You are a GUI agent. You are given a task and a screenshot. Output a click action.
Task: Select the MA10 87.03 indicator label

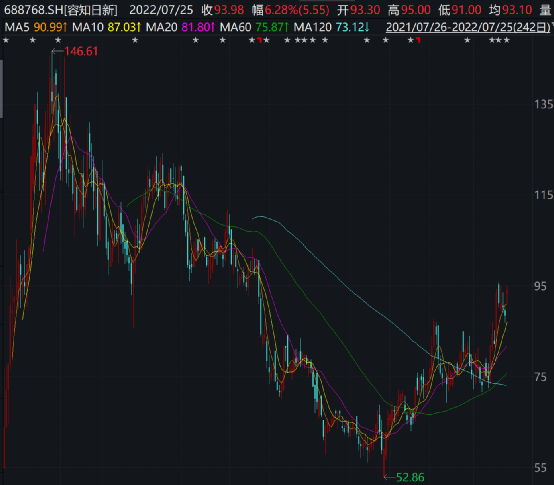point(107,27)
